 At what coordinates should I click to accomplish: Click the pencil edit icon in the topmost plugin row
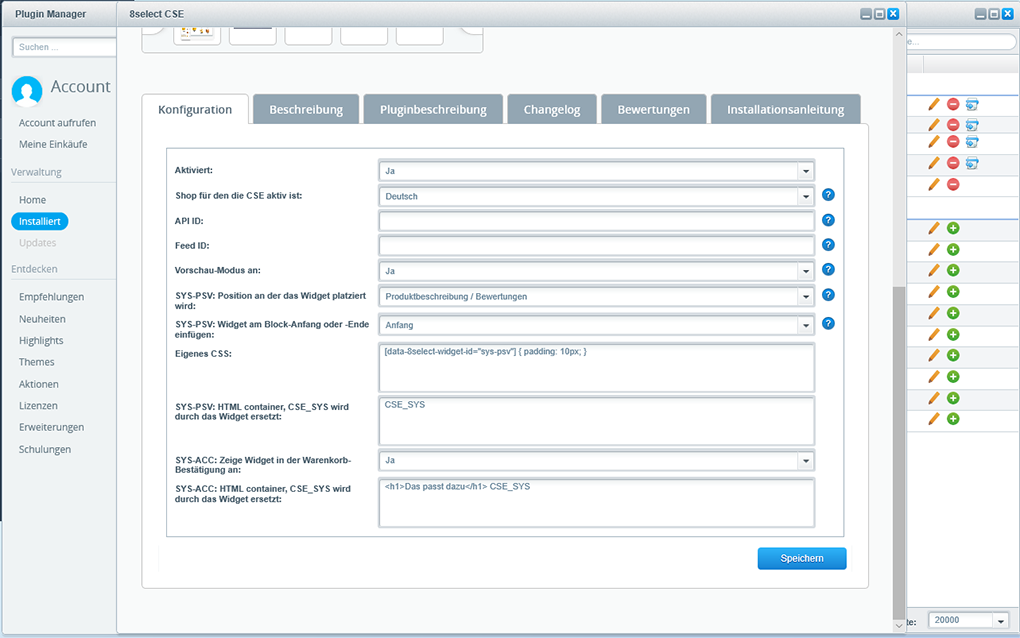point(934,103)
